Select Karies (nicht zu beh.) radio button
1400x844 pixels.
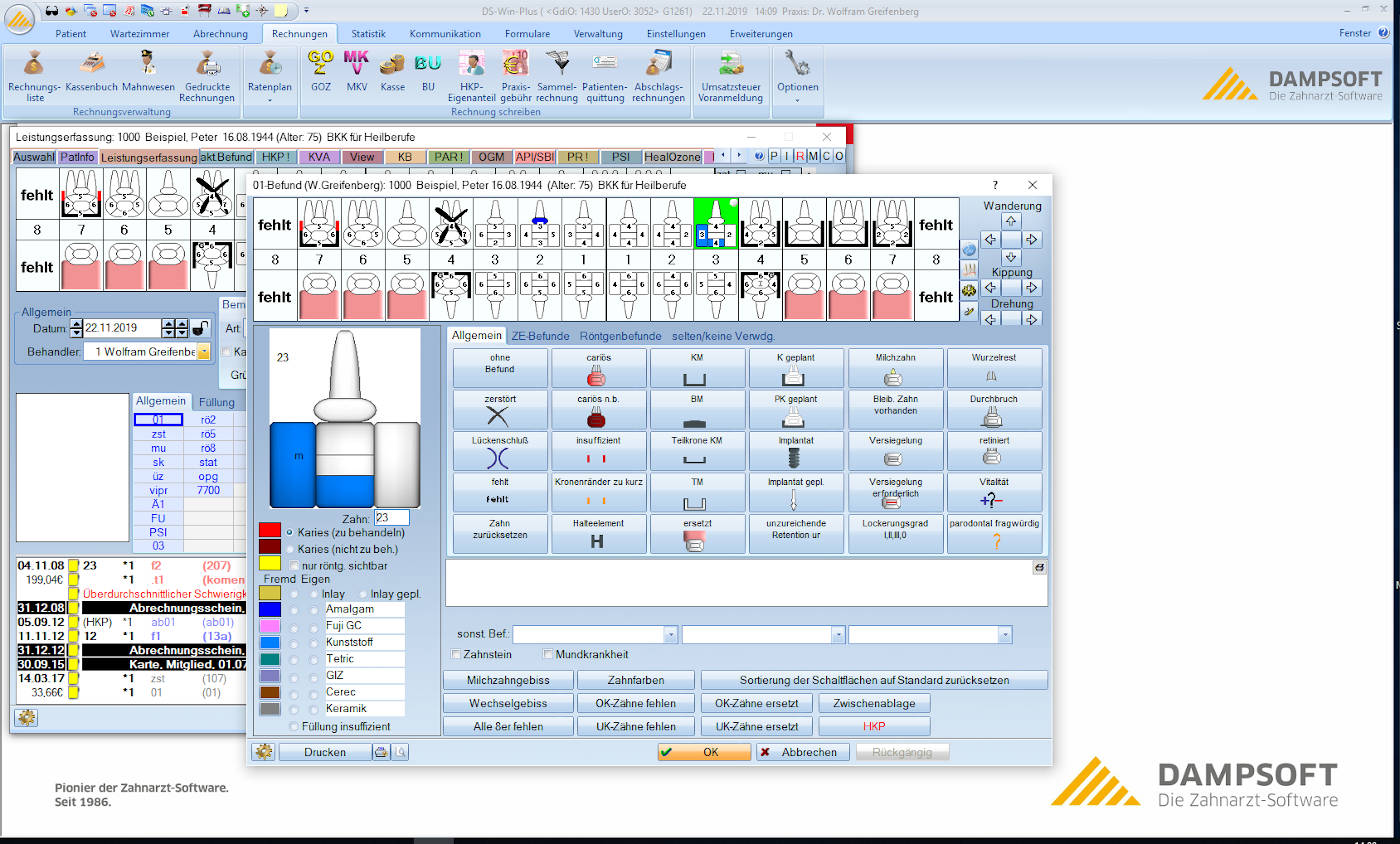(x=291, y=549)
